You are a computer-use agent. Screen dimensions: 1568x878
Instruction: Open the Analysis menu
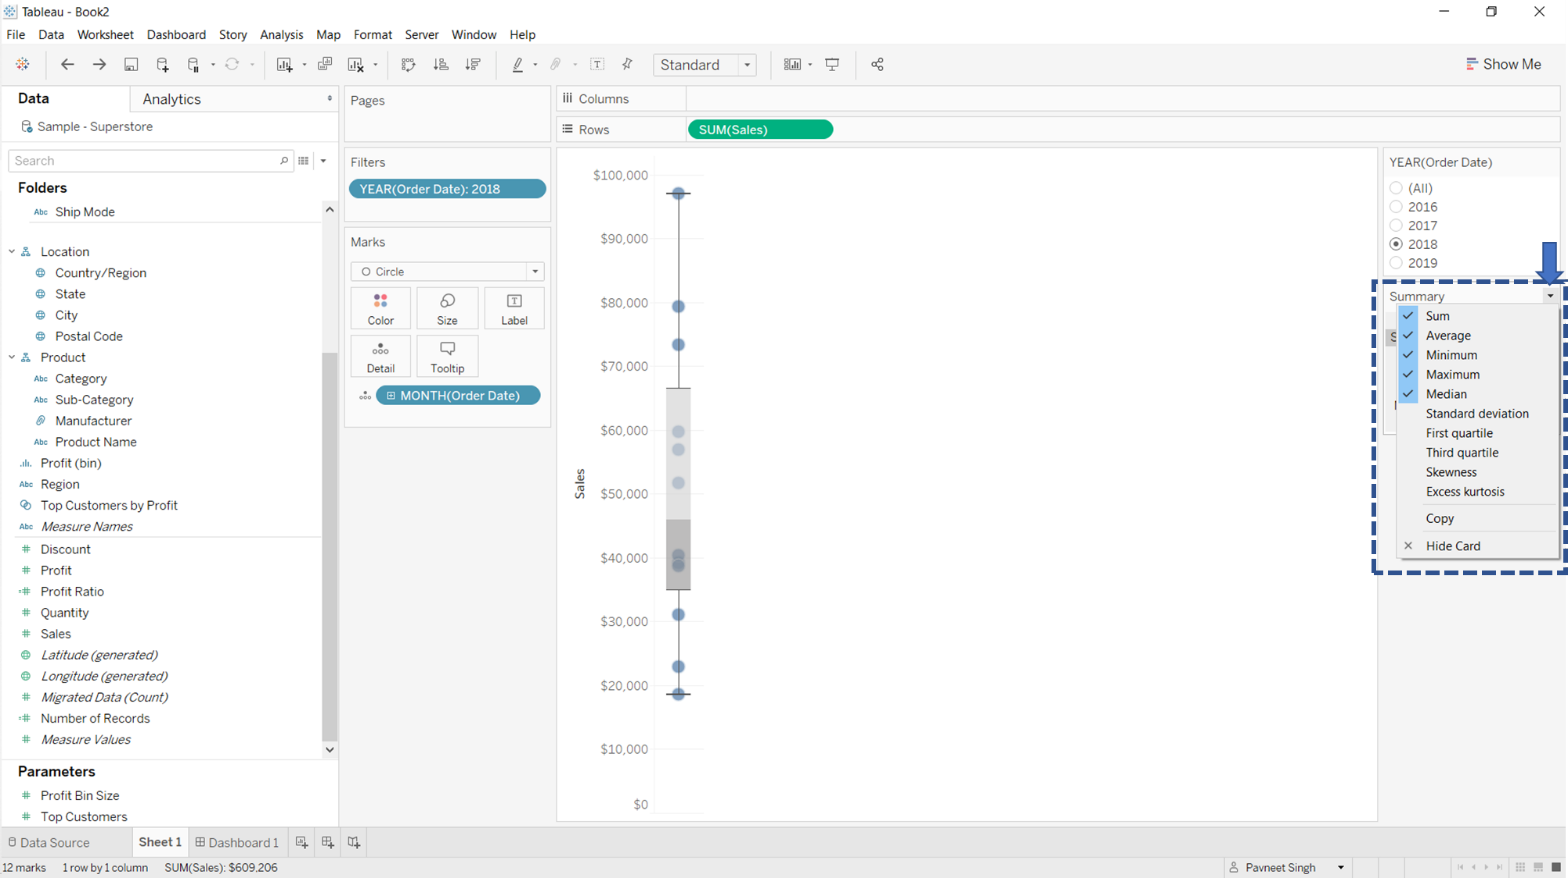click(281, 34)
